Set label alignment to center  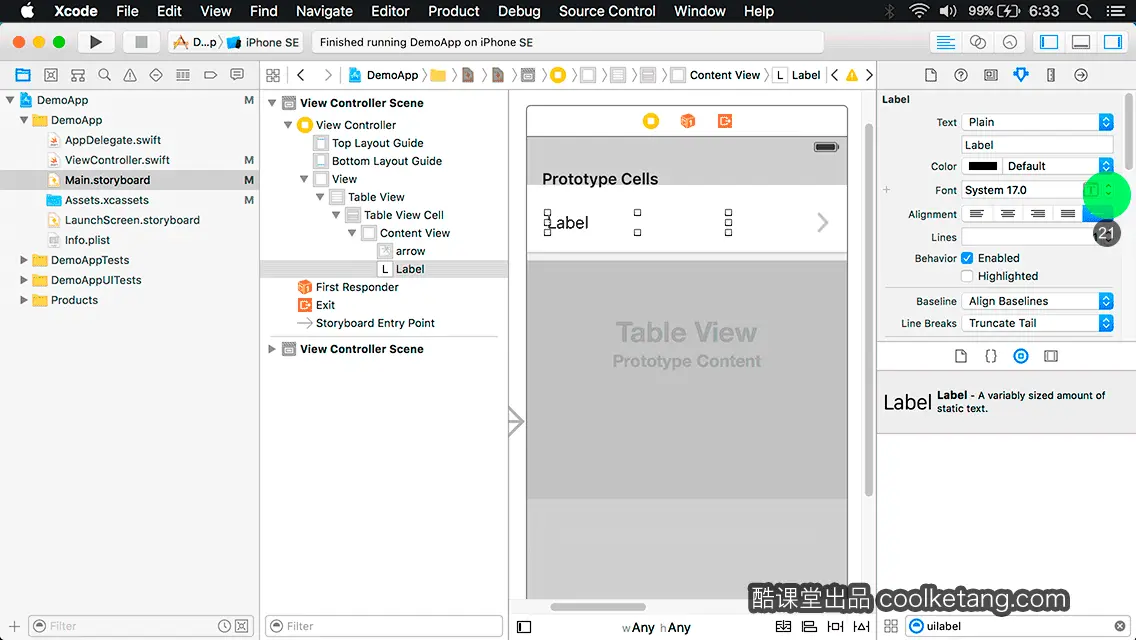(1007, 214)
